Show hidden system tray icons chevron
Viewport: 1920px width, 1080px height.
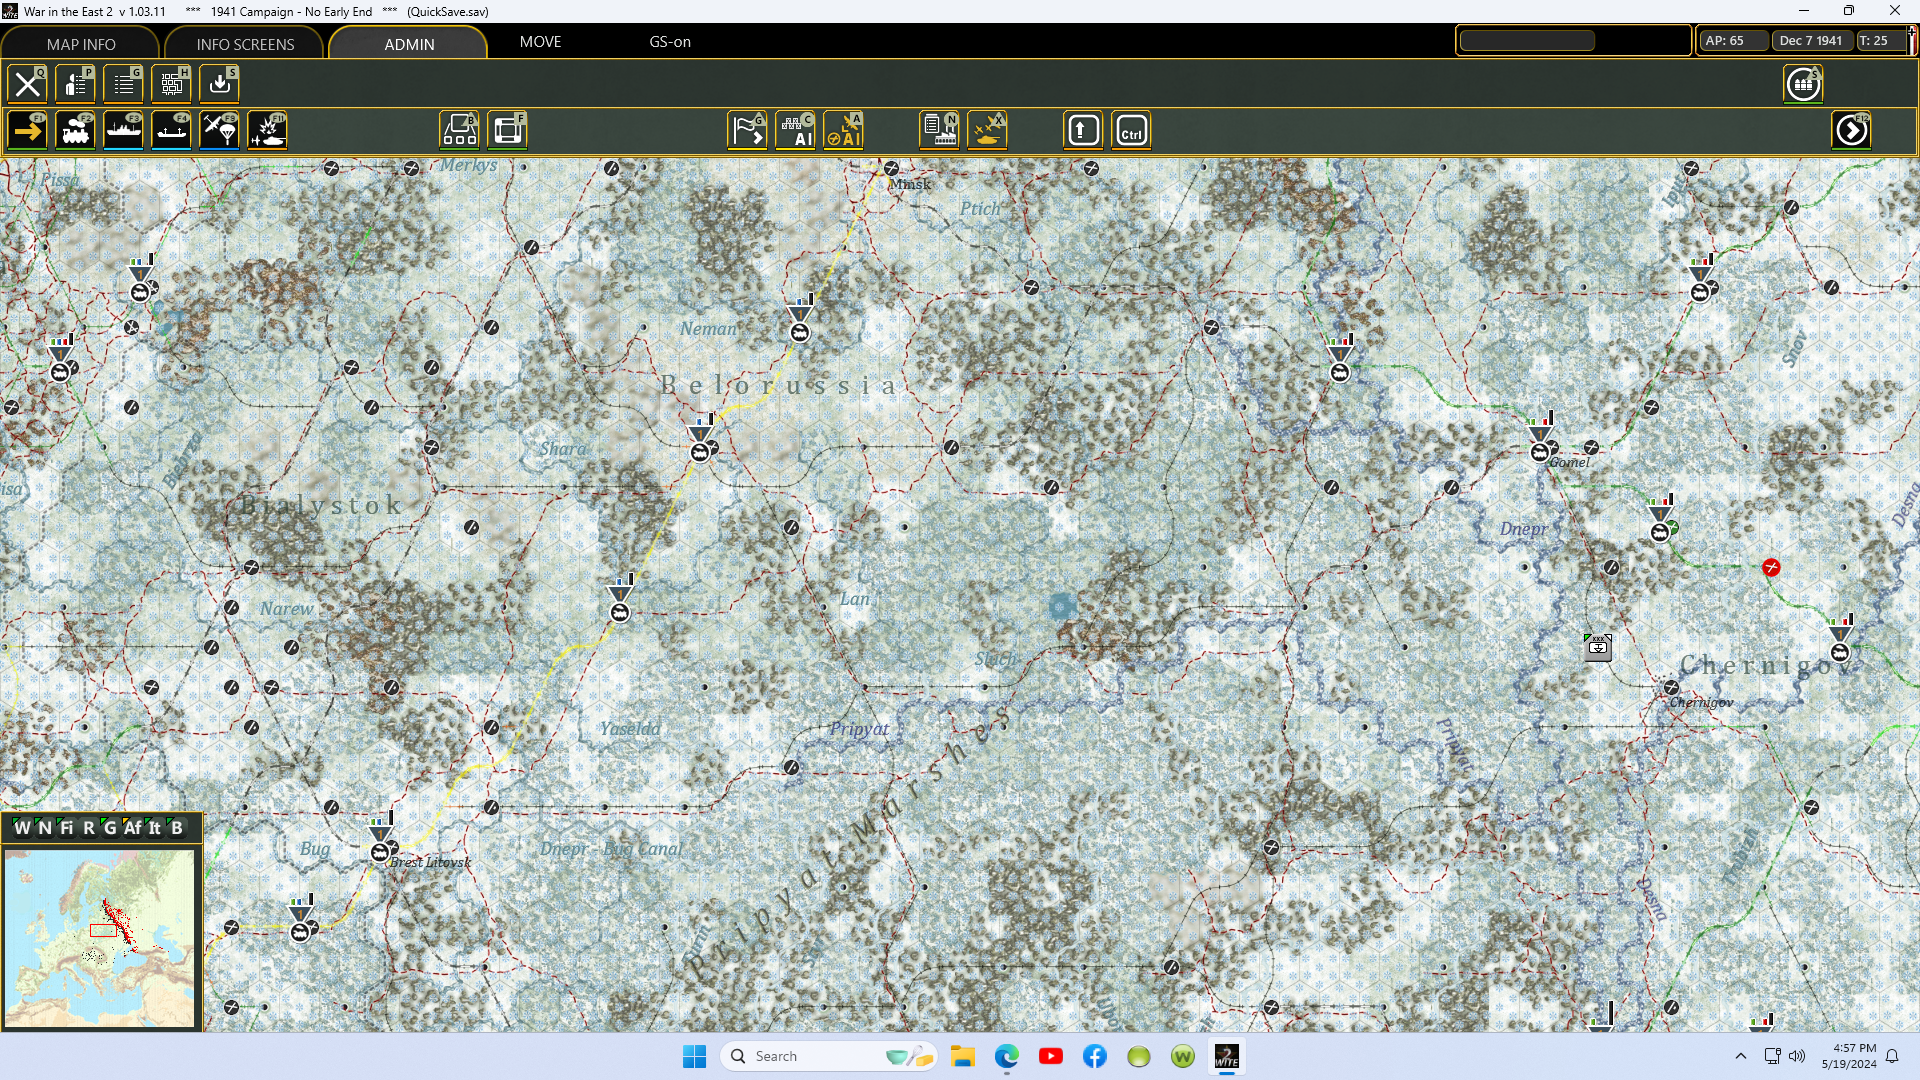pyautogui.click(x=1741, y=1056)
